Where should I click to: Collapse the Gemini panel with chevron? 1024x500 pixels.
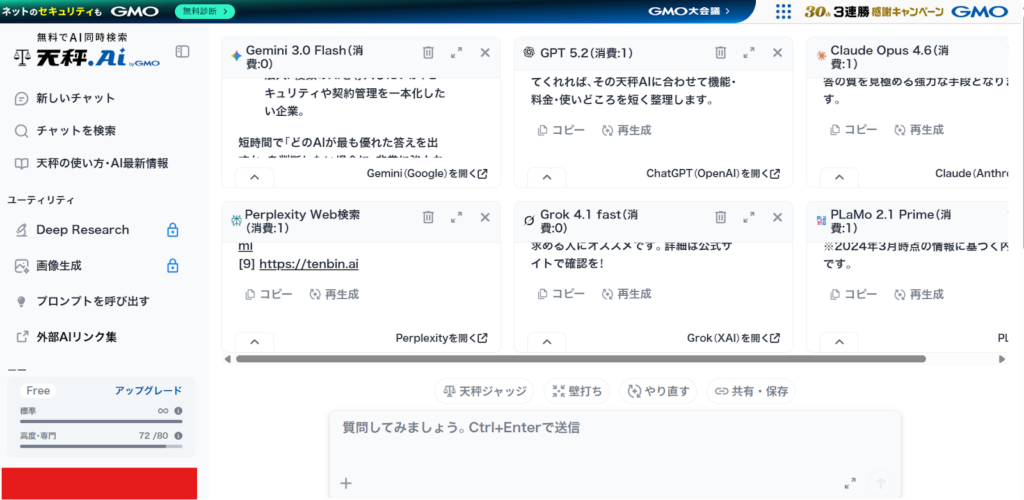pos(255,177)
